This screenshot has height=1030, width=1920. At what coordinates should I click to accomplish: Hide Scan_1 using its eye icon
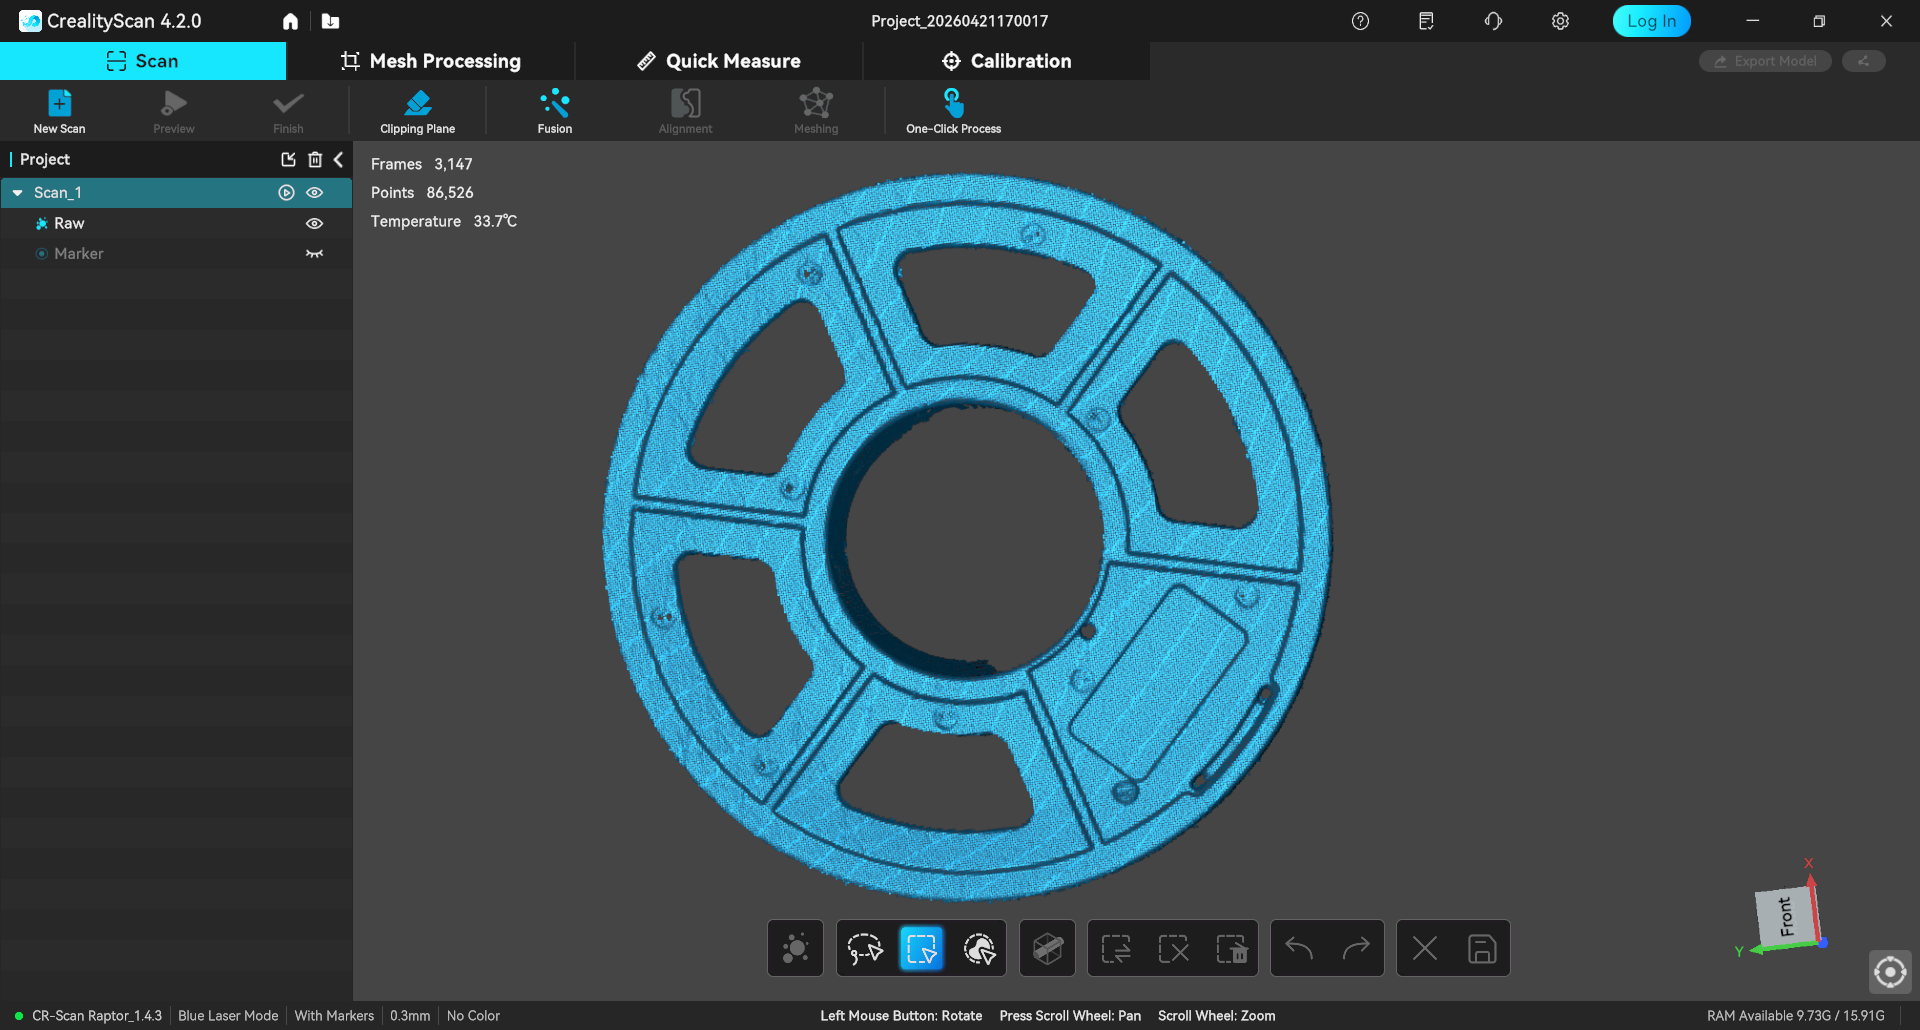[x=315, y=193]
